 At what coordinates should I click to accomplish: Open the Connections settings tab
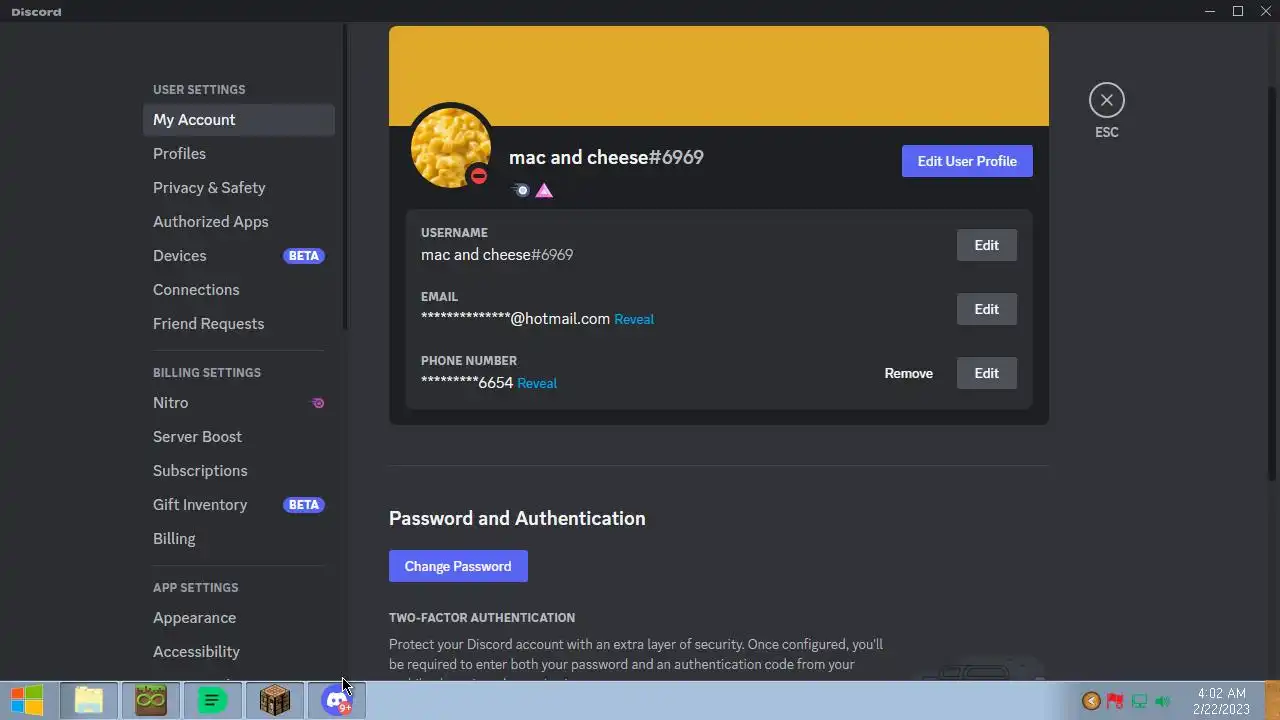coord(239,289)
